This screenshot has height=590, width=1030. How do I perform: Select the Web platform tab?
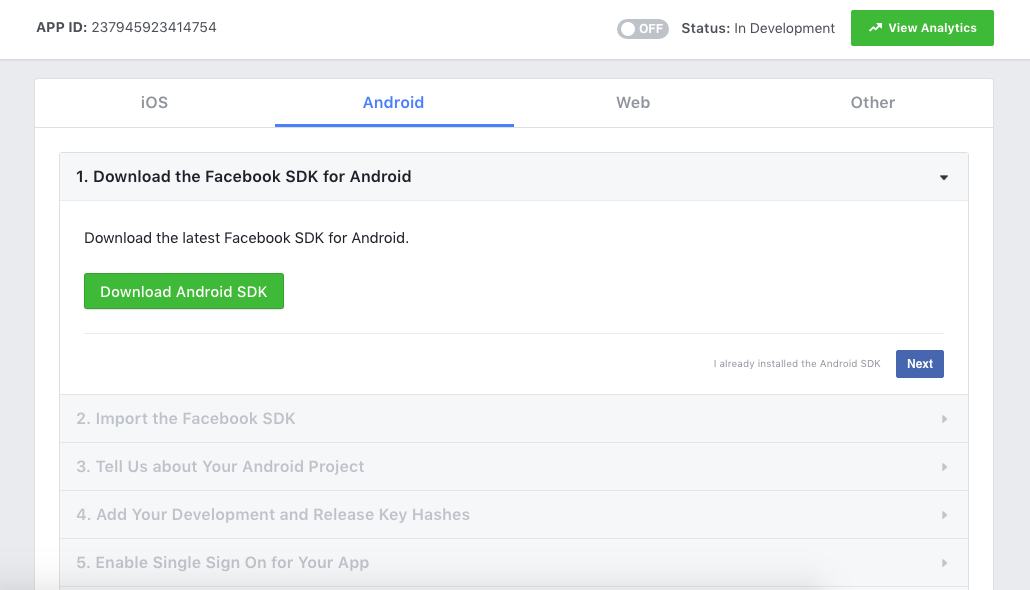point(633,102)
